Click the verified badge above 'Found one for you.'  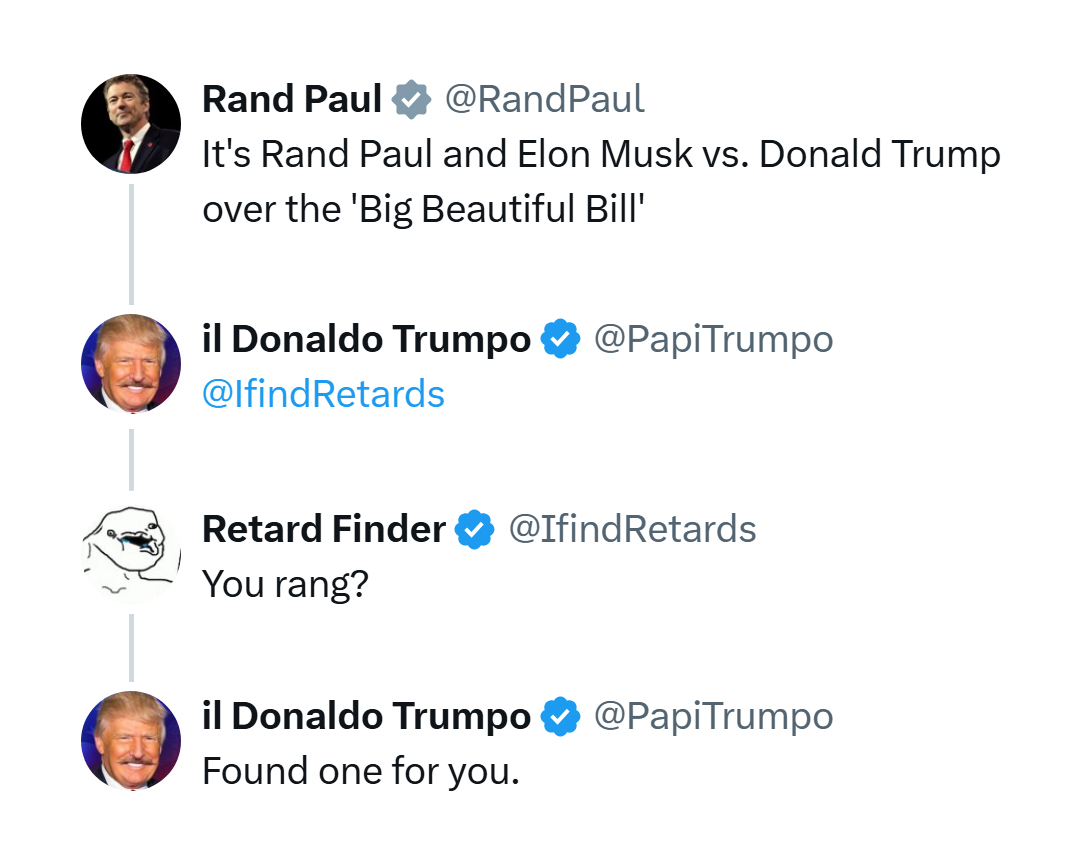pos(561,716)
